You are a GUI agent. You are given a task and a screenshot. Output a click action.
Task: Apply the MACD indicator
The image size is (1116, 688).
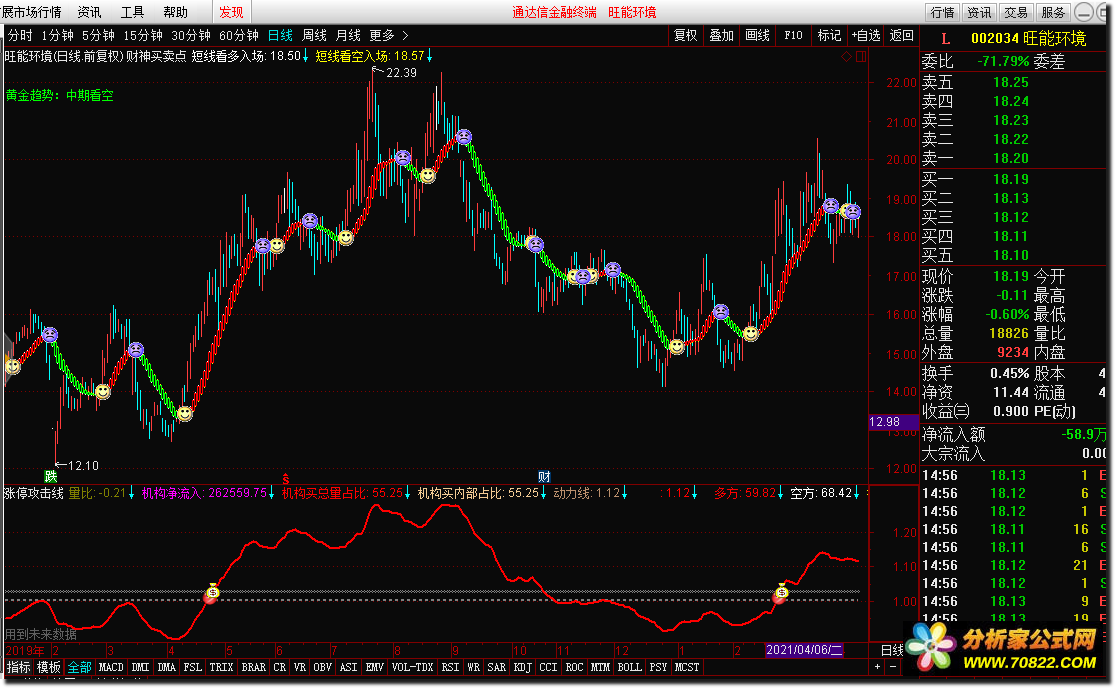pyautogui.click(x=110, y=667)
